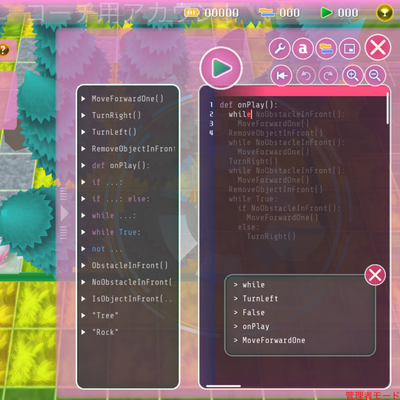
Task: Expand the 'while ...:' snippet arrow
Action: coord(83,215)
